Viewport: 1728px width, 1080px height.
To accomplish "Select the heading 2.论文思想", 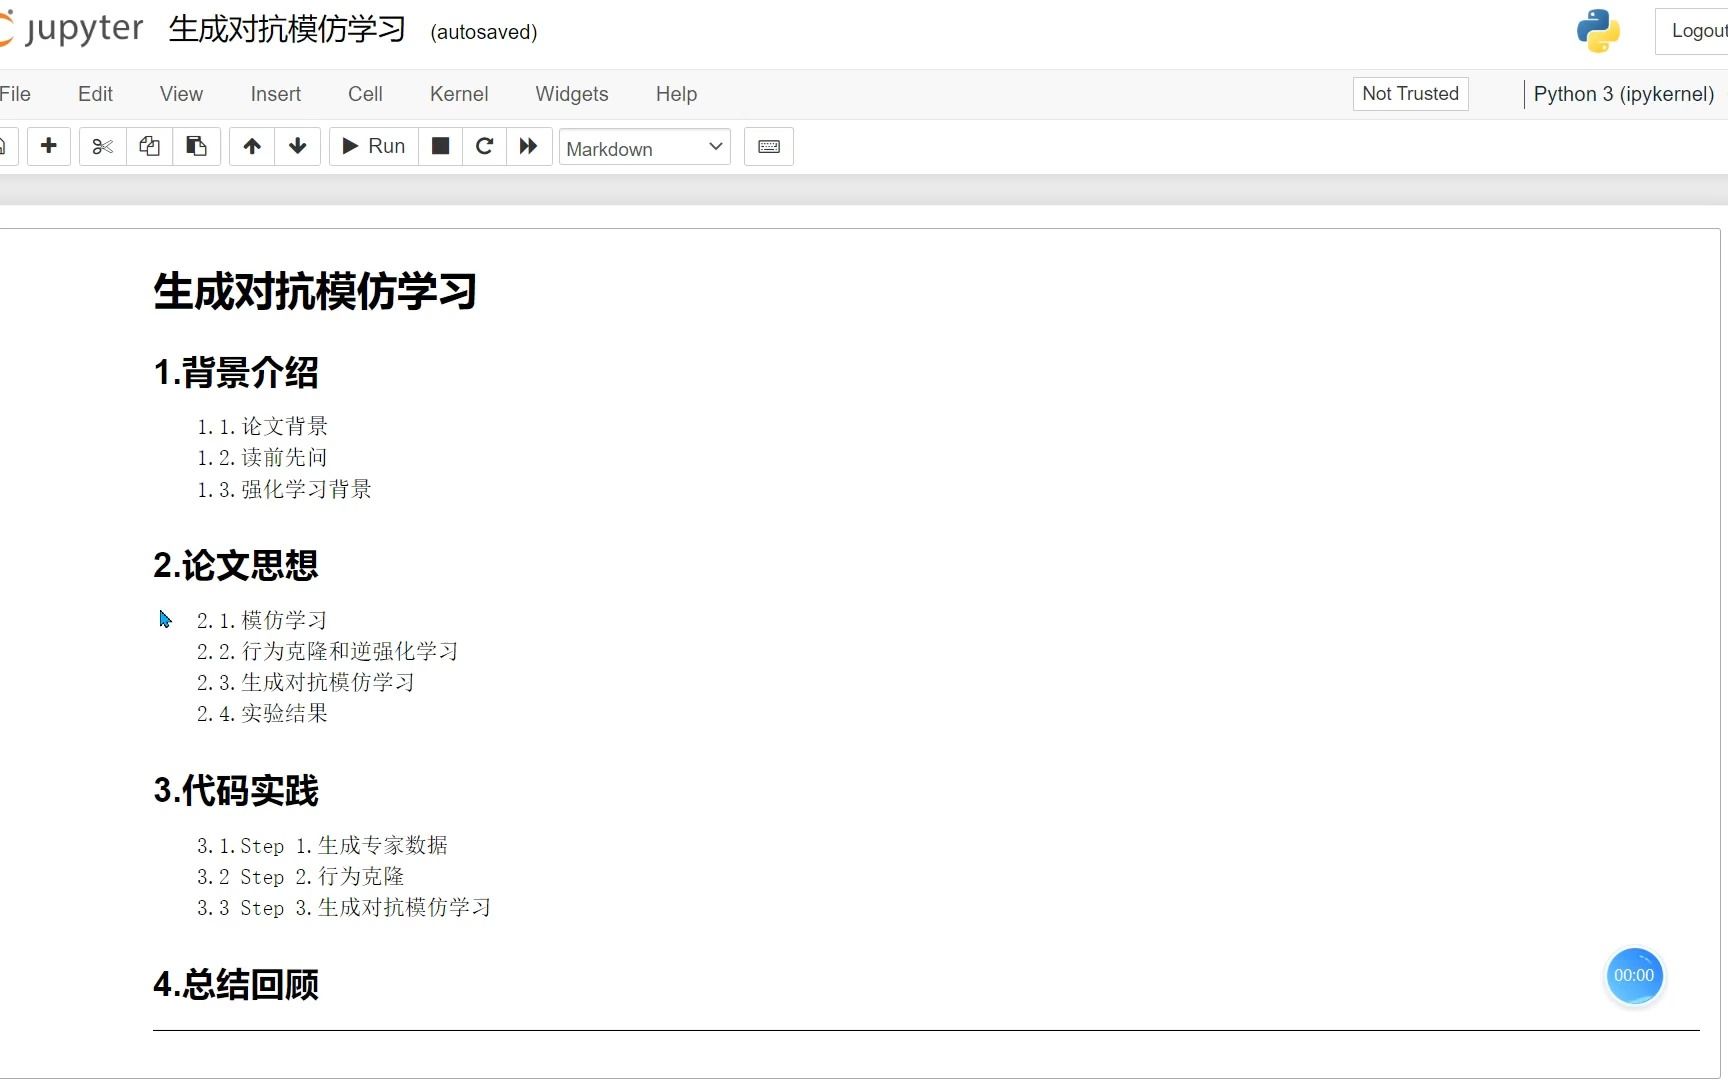I will pyautogui.click(x=236, y=566).
